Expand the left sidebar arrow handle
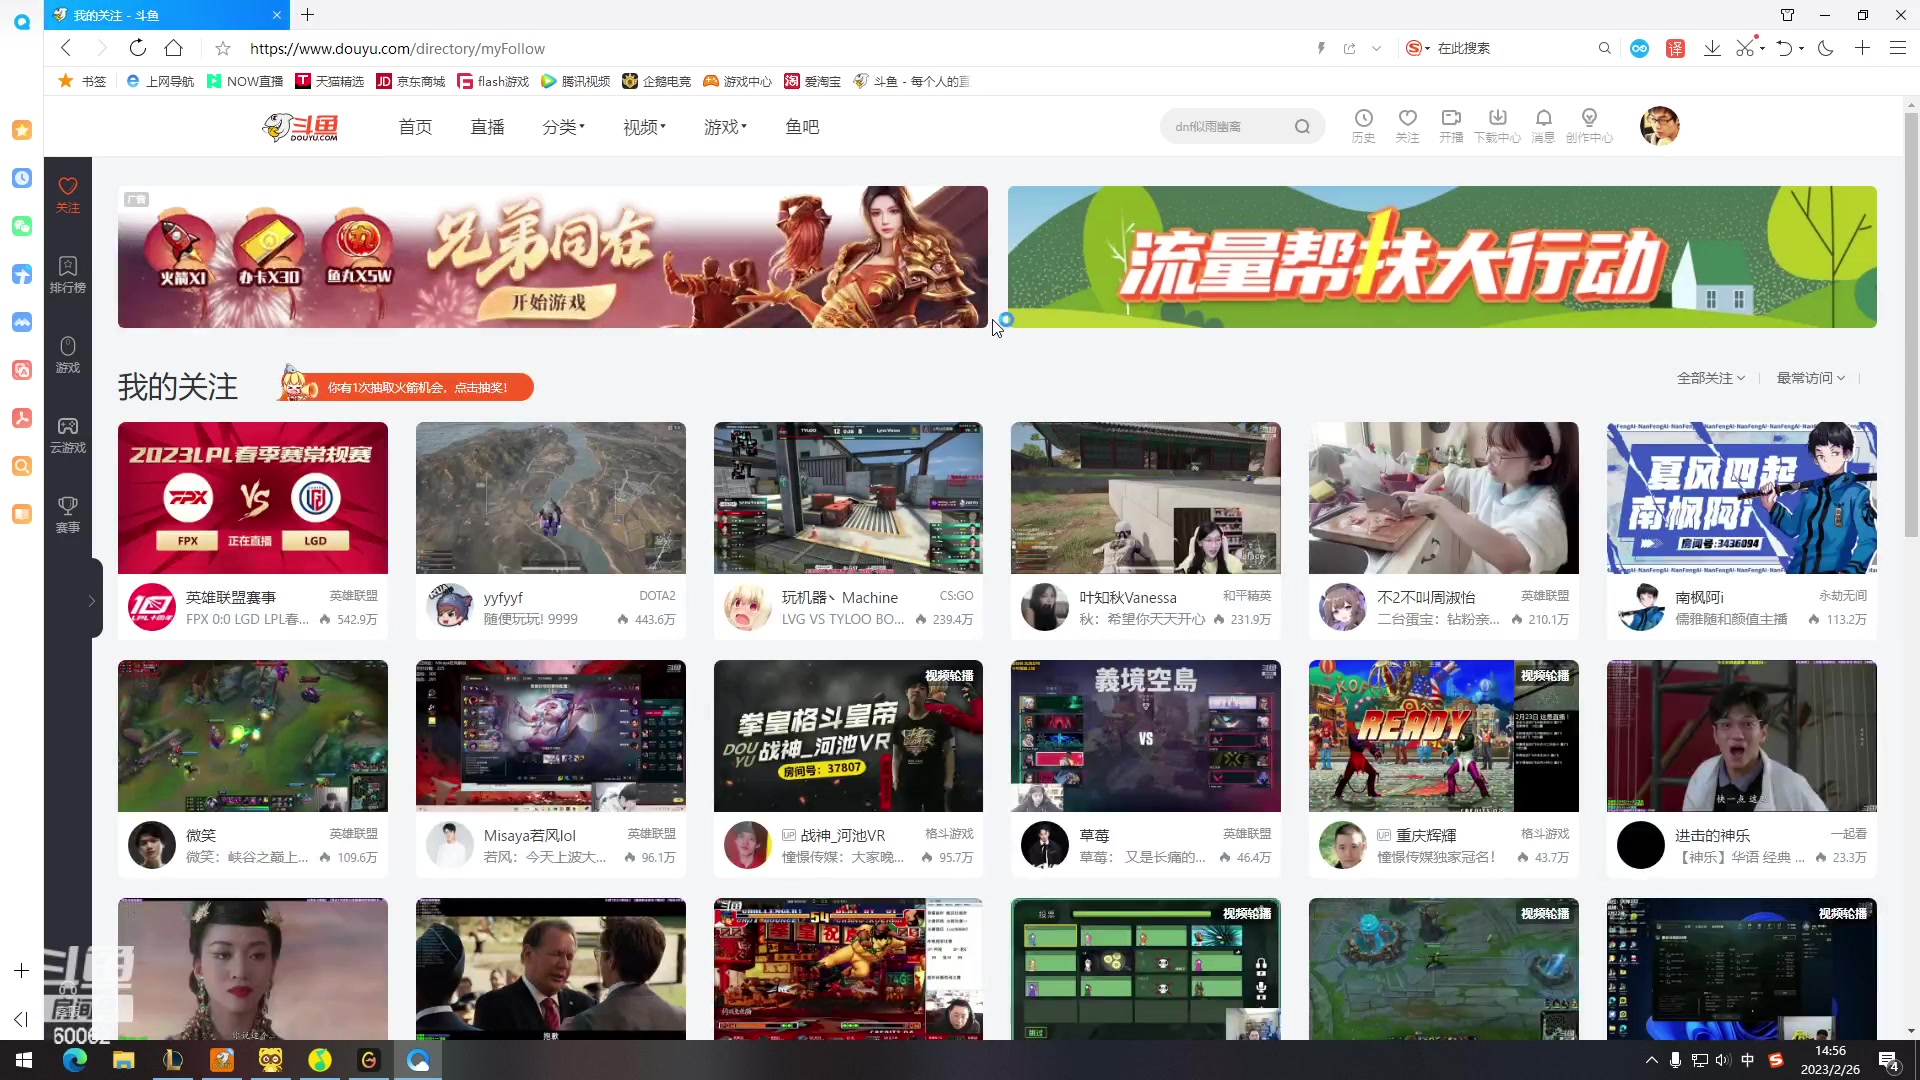The width and height of the screenshot is (1920, 1080). (93, 601)
